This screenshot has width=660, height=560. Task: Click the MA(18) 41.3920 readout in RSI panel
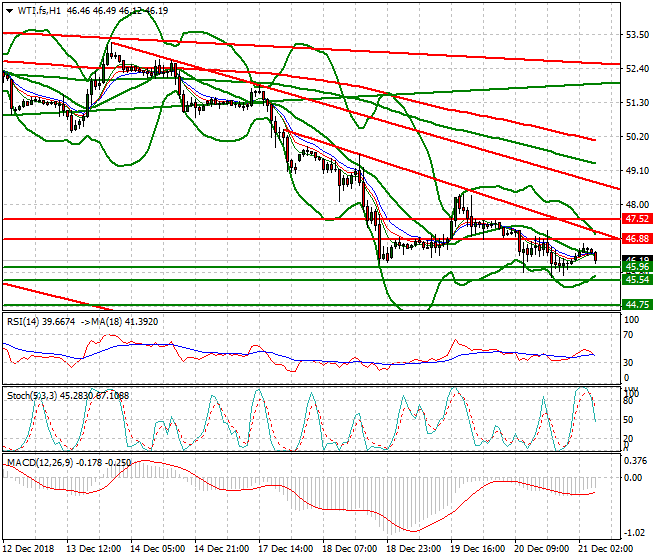click(124, 322)
